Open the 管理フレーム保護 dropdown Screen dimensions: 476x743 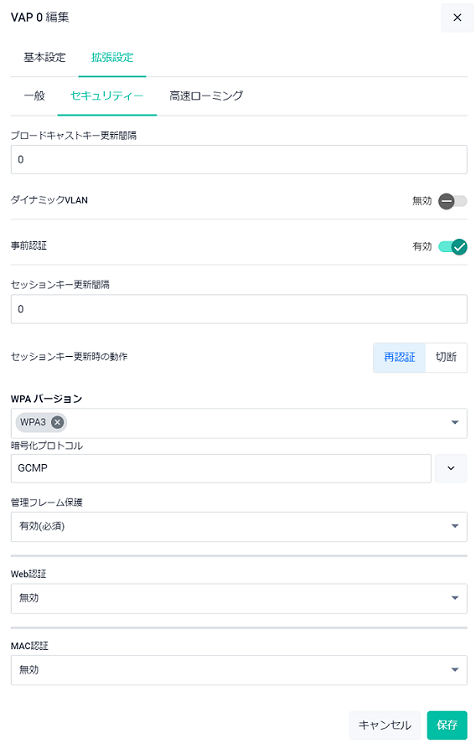(239, 526)
